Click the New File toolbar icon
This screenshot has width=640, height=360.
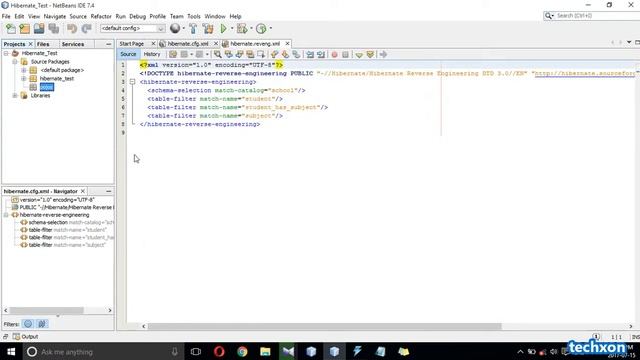pos(11,29)
